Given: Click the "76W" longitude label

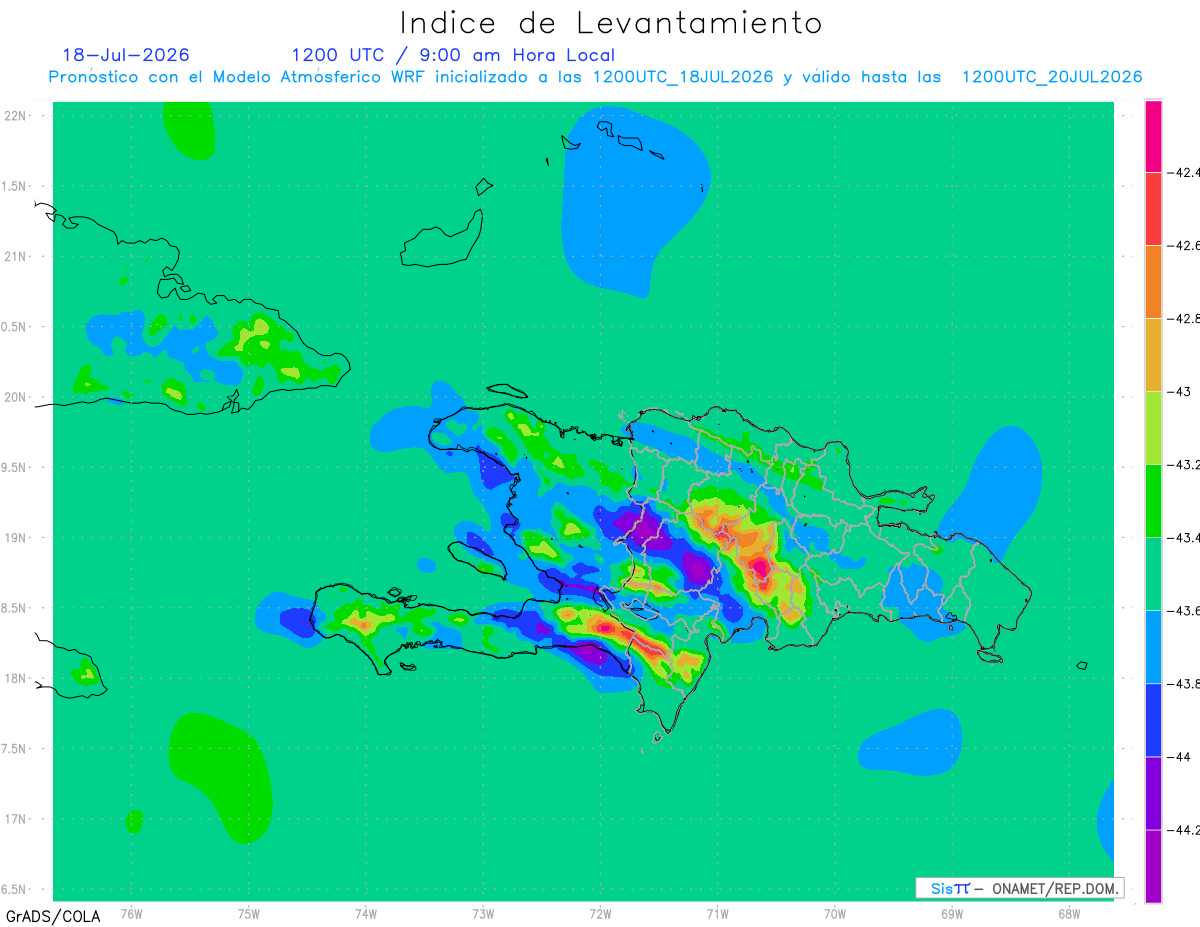Looking at the screenshot, I should (131, 913).
